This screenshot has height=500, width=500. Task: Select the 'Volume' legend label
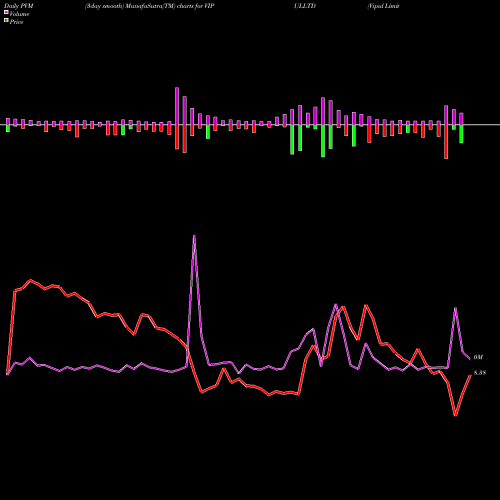coord(19,14)
